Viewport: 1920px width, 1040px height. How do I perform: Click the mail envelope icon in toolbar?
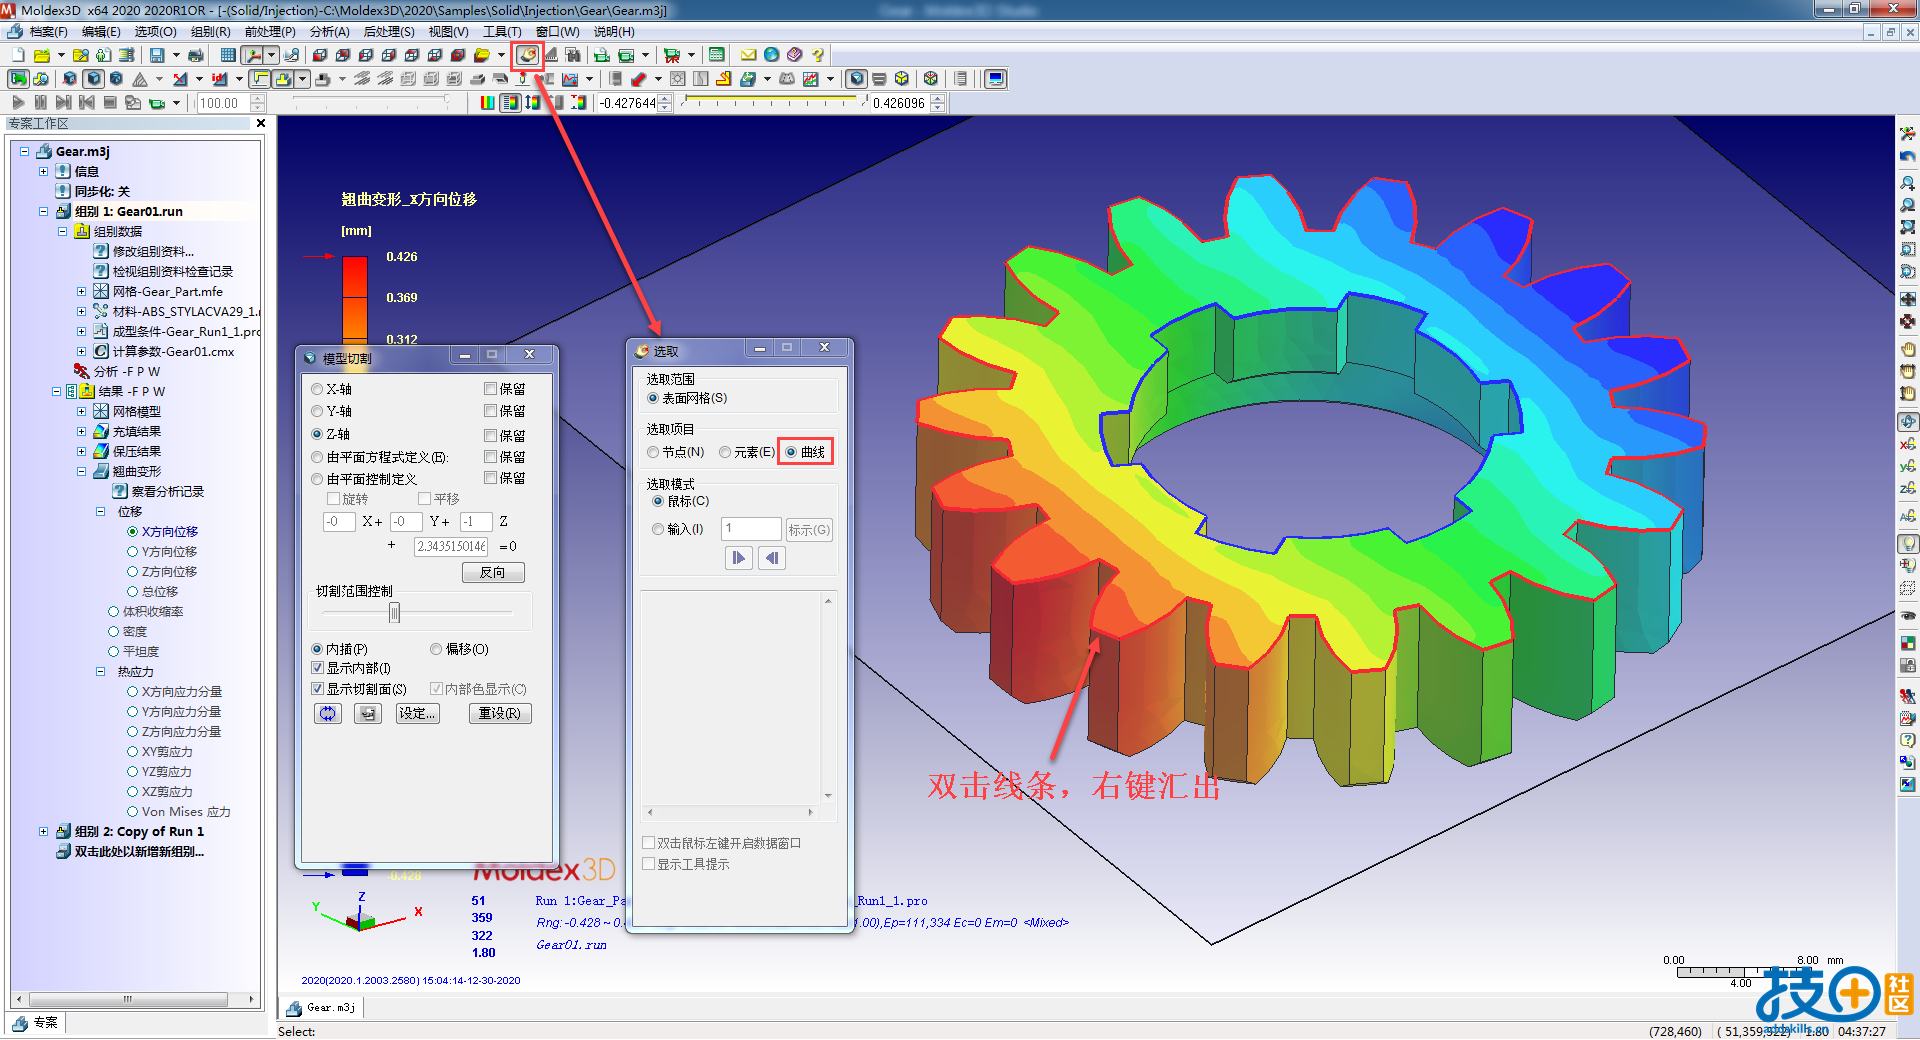pos(748,55)
